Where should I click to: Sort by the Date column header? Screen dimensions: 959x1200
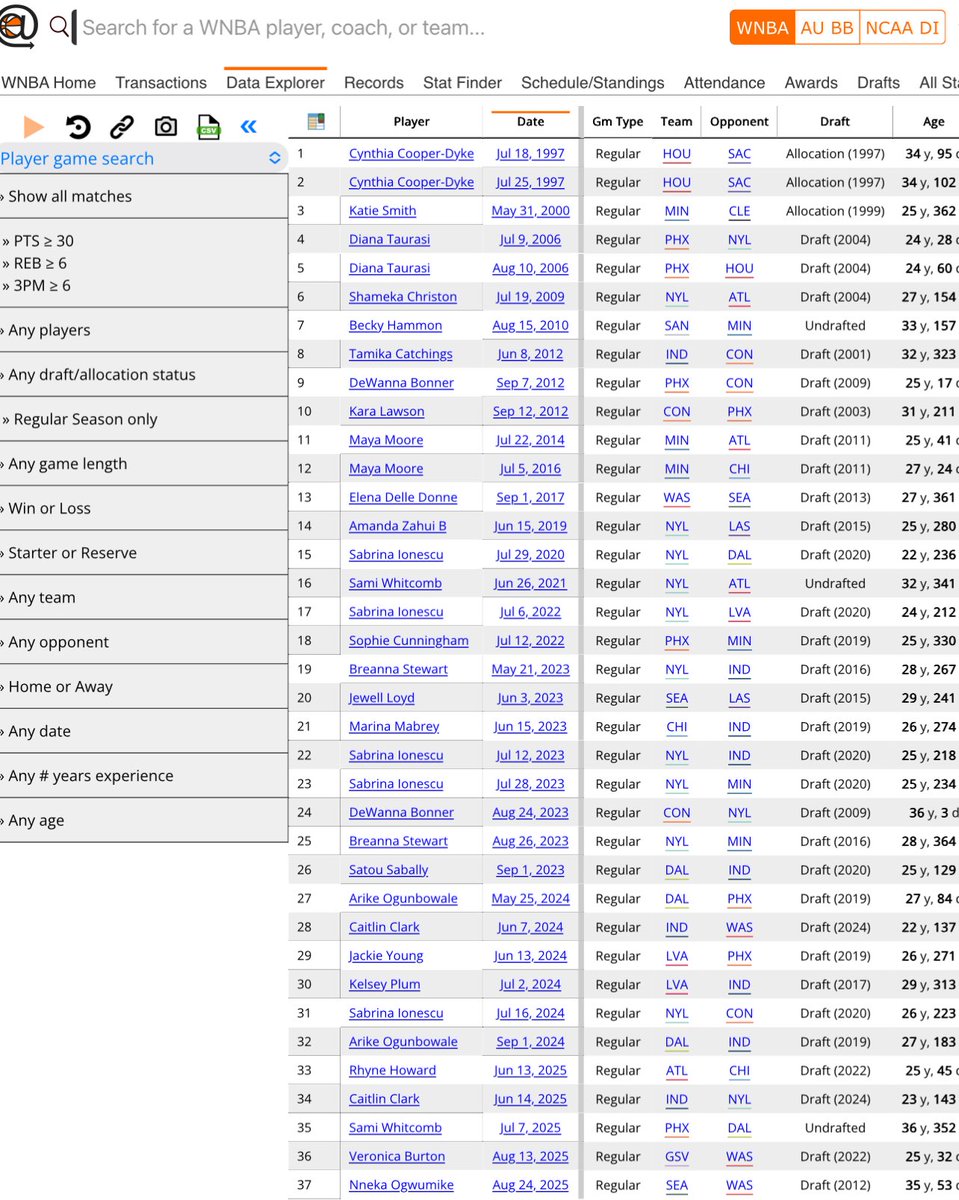pyautogui.click(x=530, y=122)
